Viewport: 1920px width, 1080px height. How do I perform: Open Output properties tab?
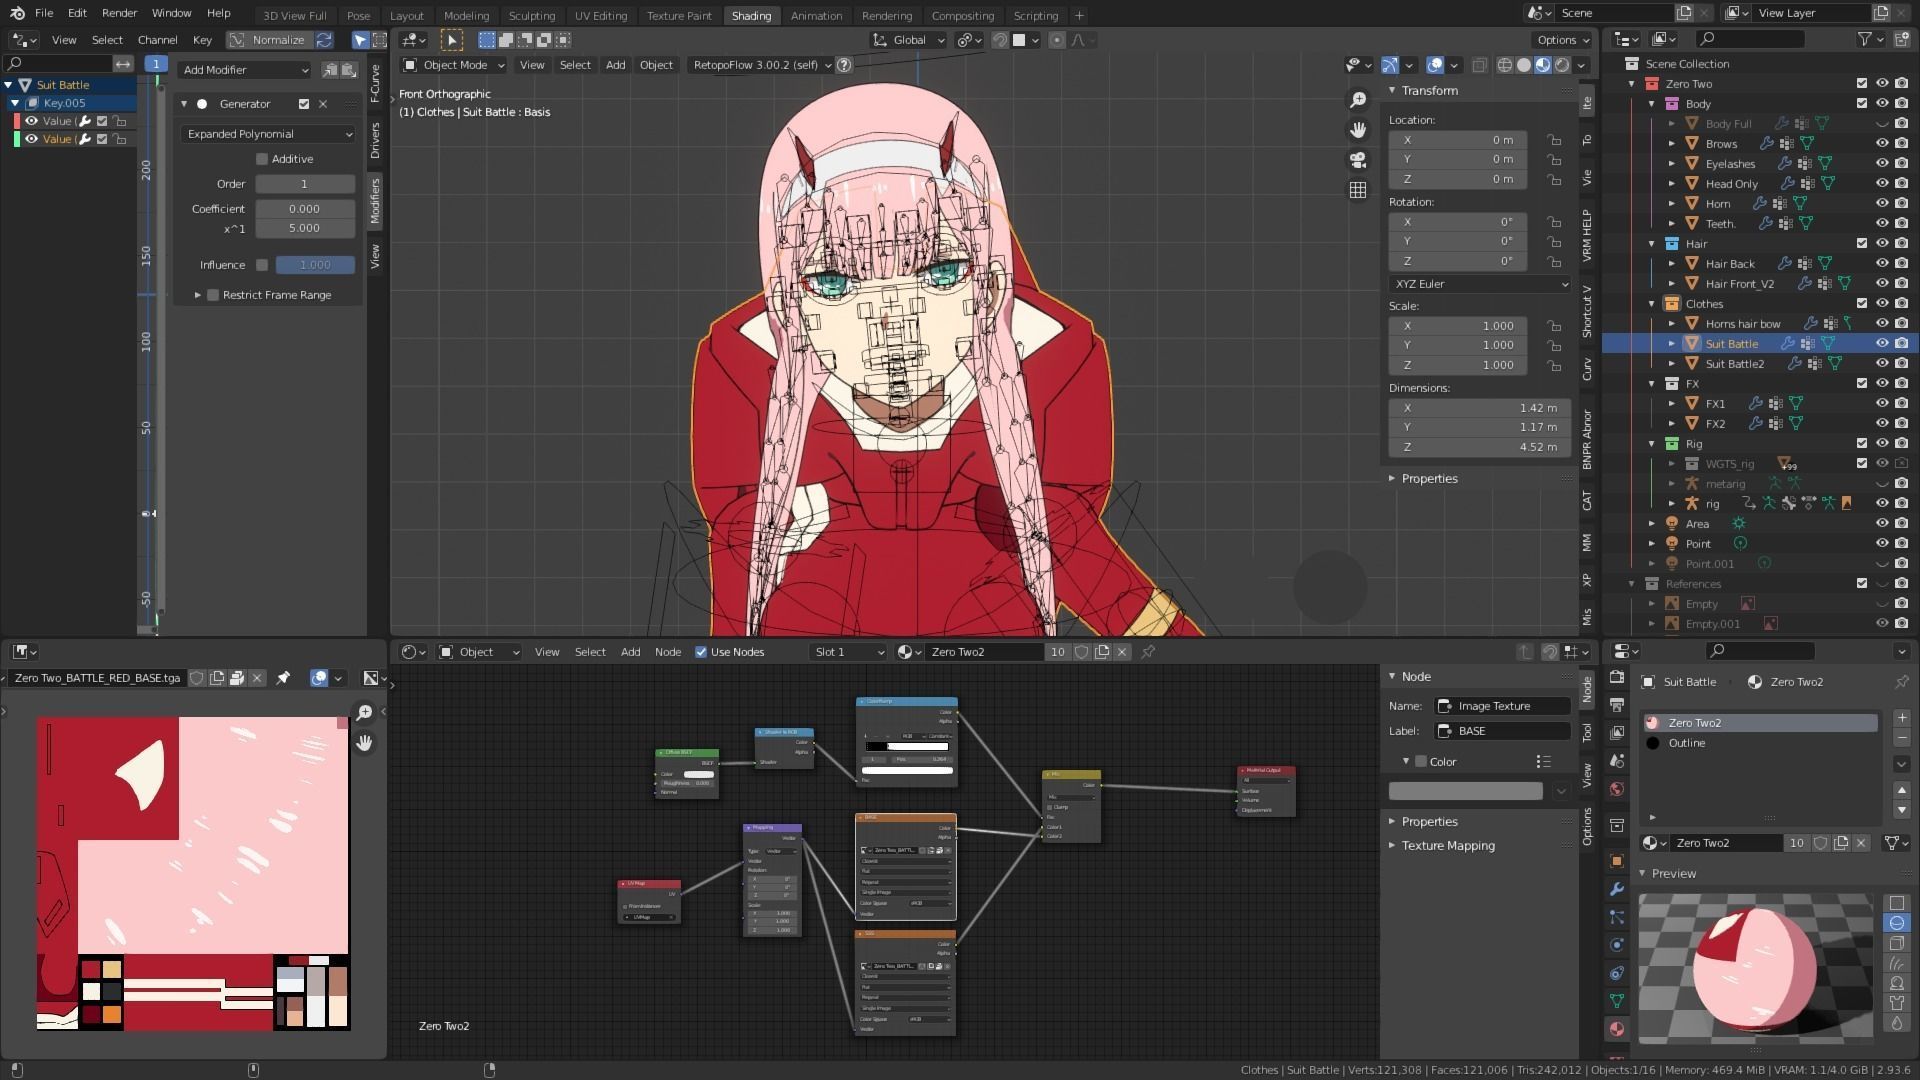pyautogui.click(x=1617, y=705)
